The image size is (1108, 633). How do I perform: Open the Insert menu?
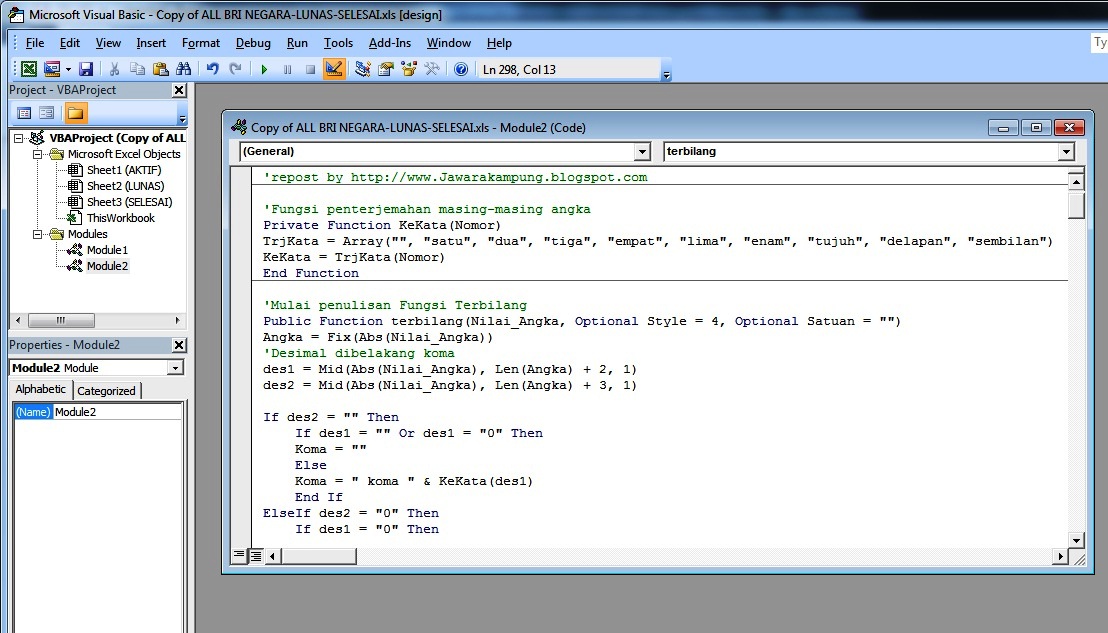151,43
